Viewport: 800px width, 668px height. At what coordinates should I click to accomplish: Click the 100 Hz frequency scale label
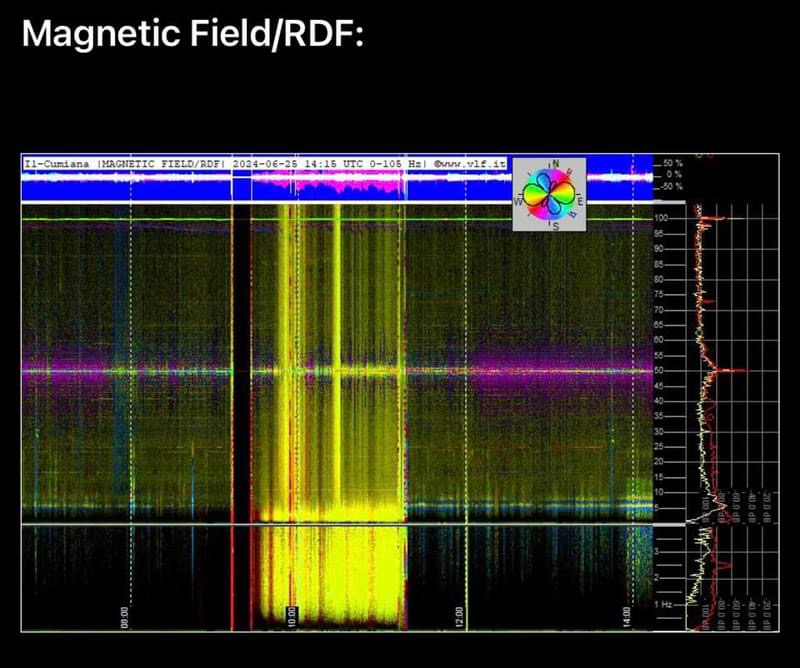coord(660,217)
